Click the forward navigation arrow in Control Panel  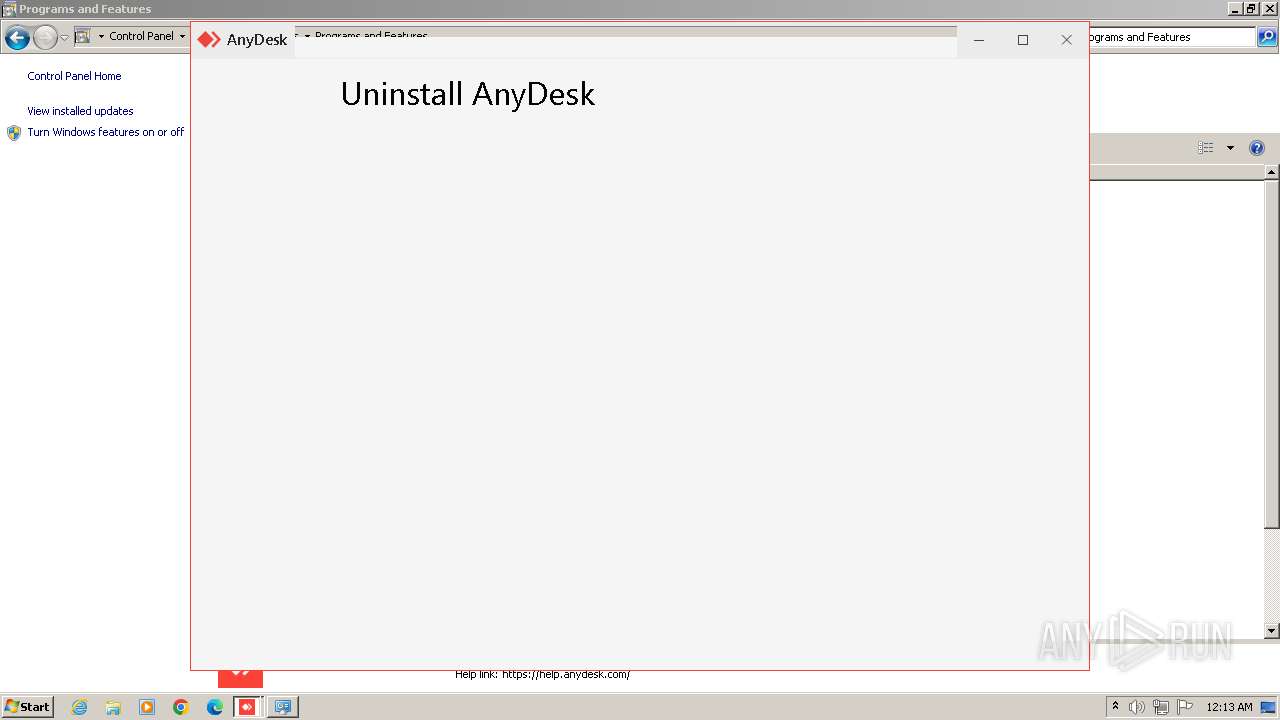(45, 38)
